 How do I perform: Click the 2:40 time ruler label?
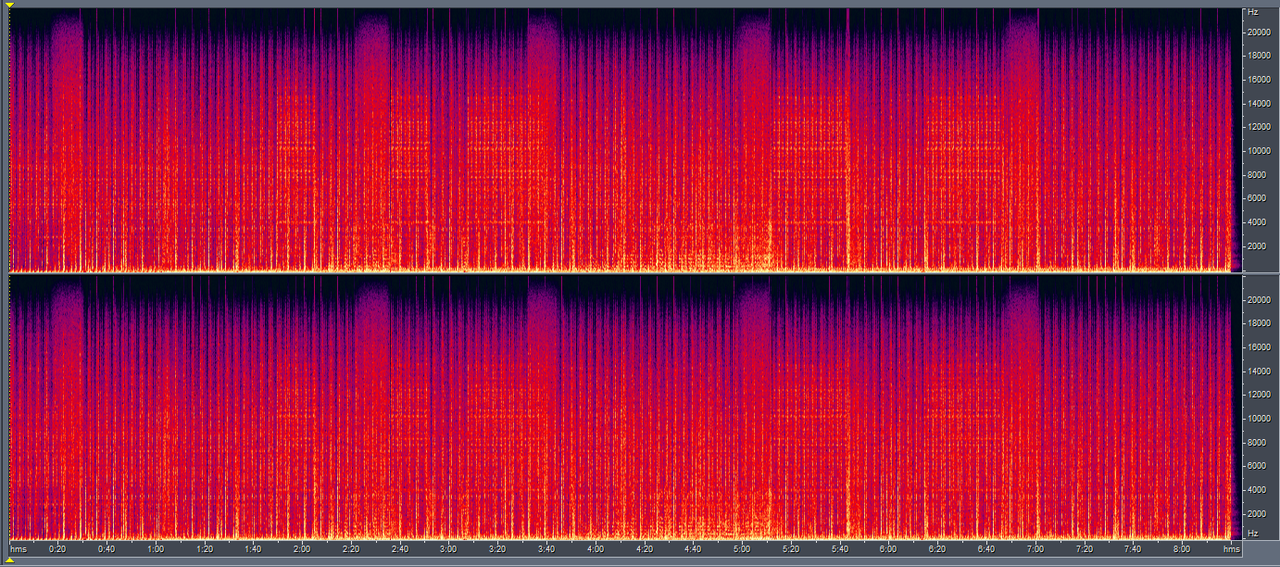[400, 549]
